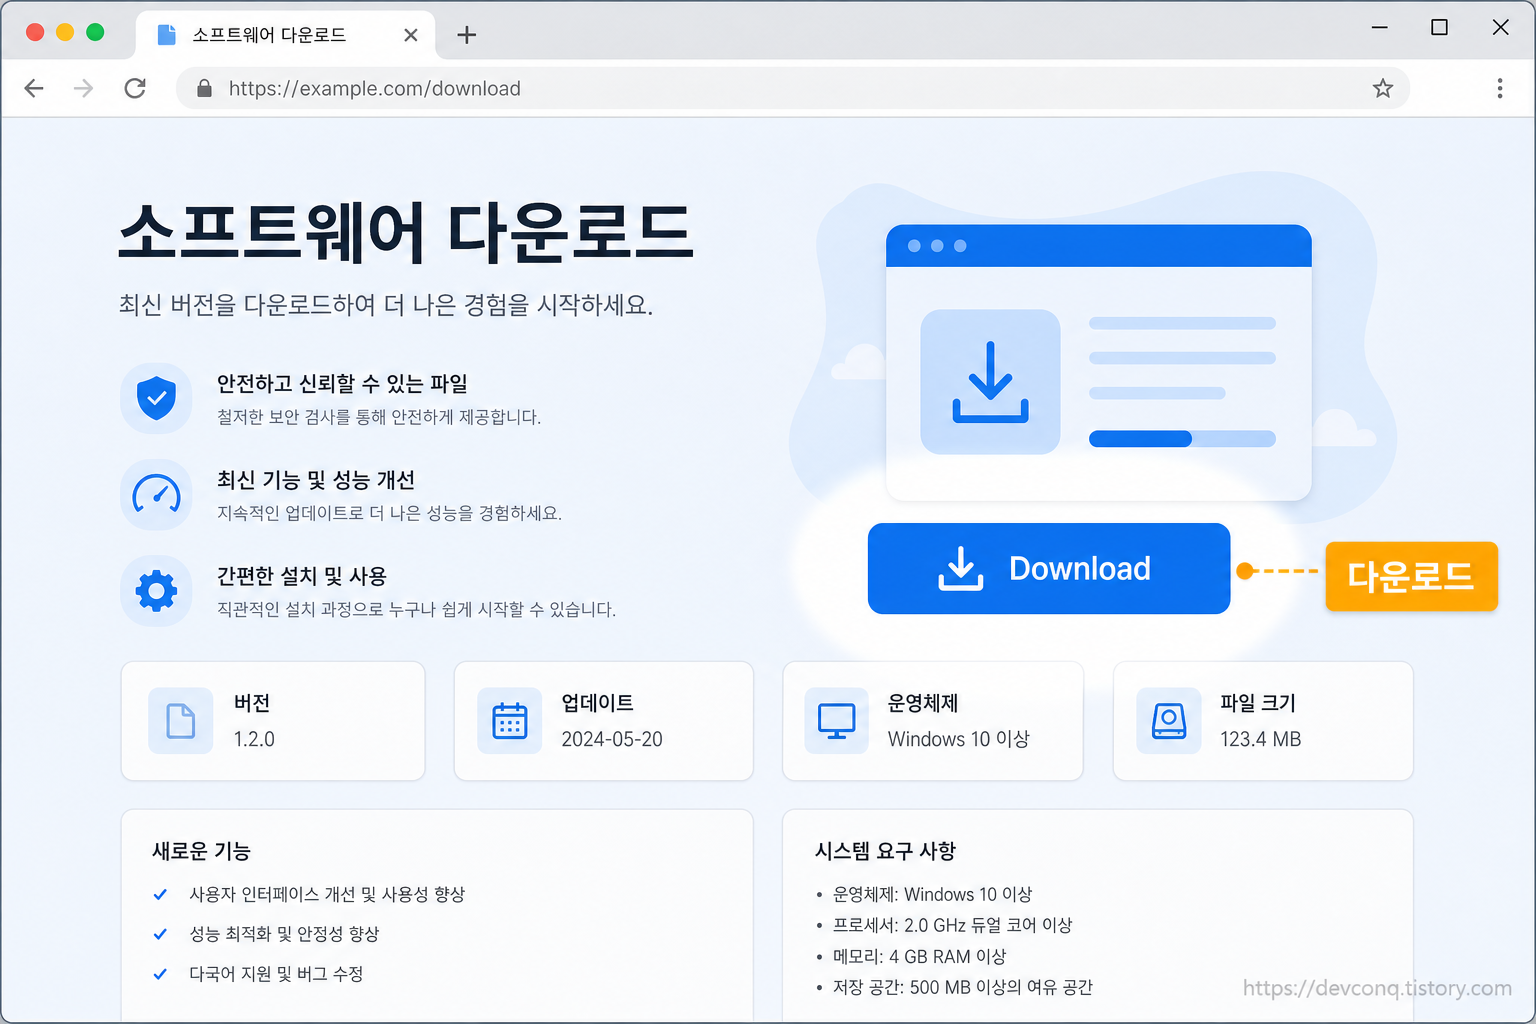Click the 시스템 요구 사항 section heading

click(x=885, y=851)
